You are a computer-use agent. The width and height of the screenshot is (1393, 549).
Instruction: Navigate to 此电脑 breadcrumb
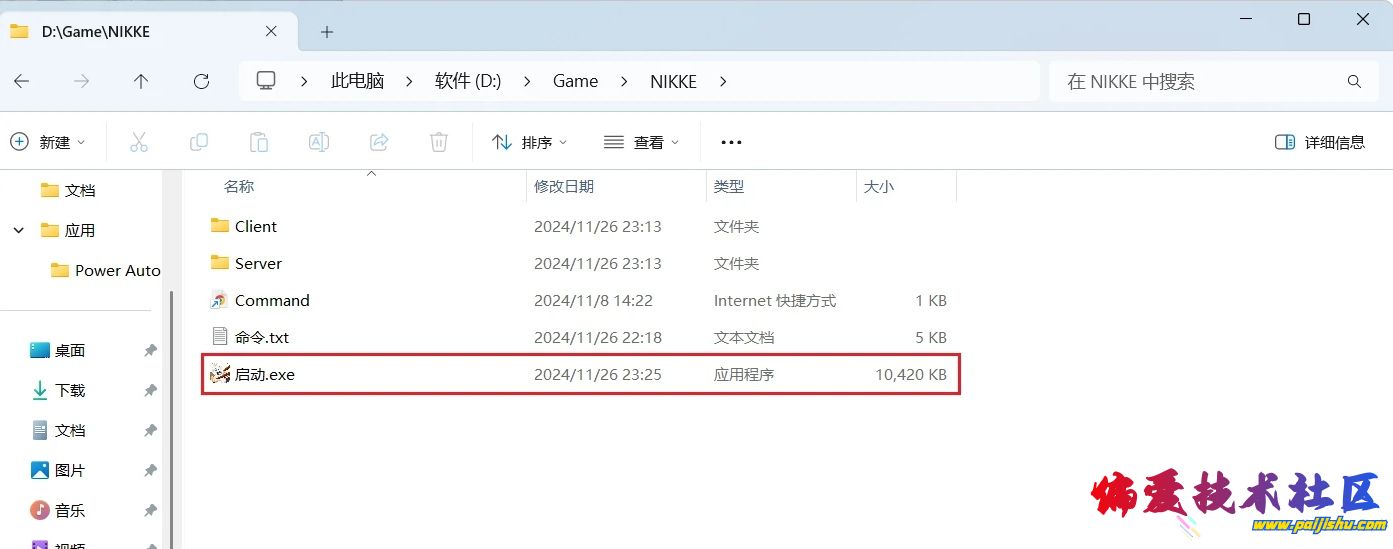tap(358, 81)
